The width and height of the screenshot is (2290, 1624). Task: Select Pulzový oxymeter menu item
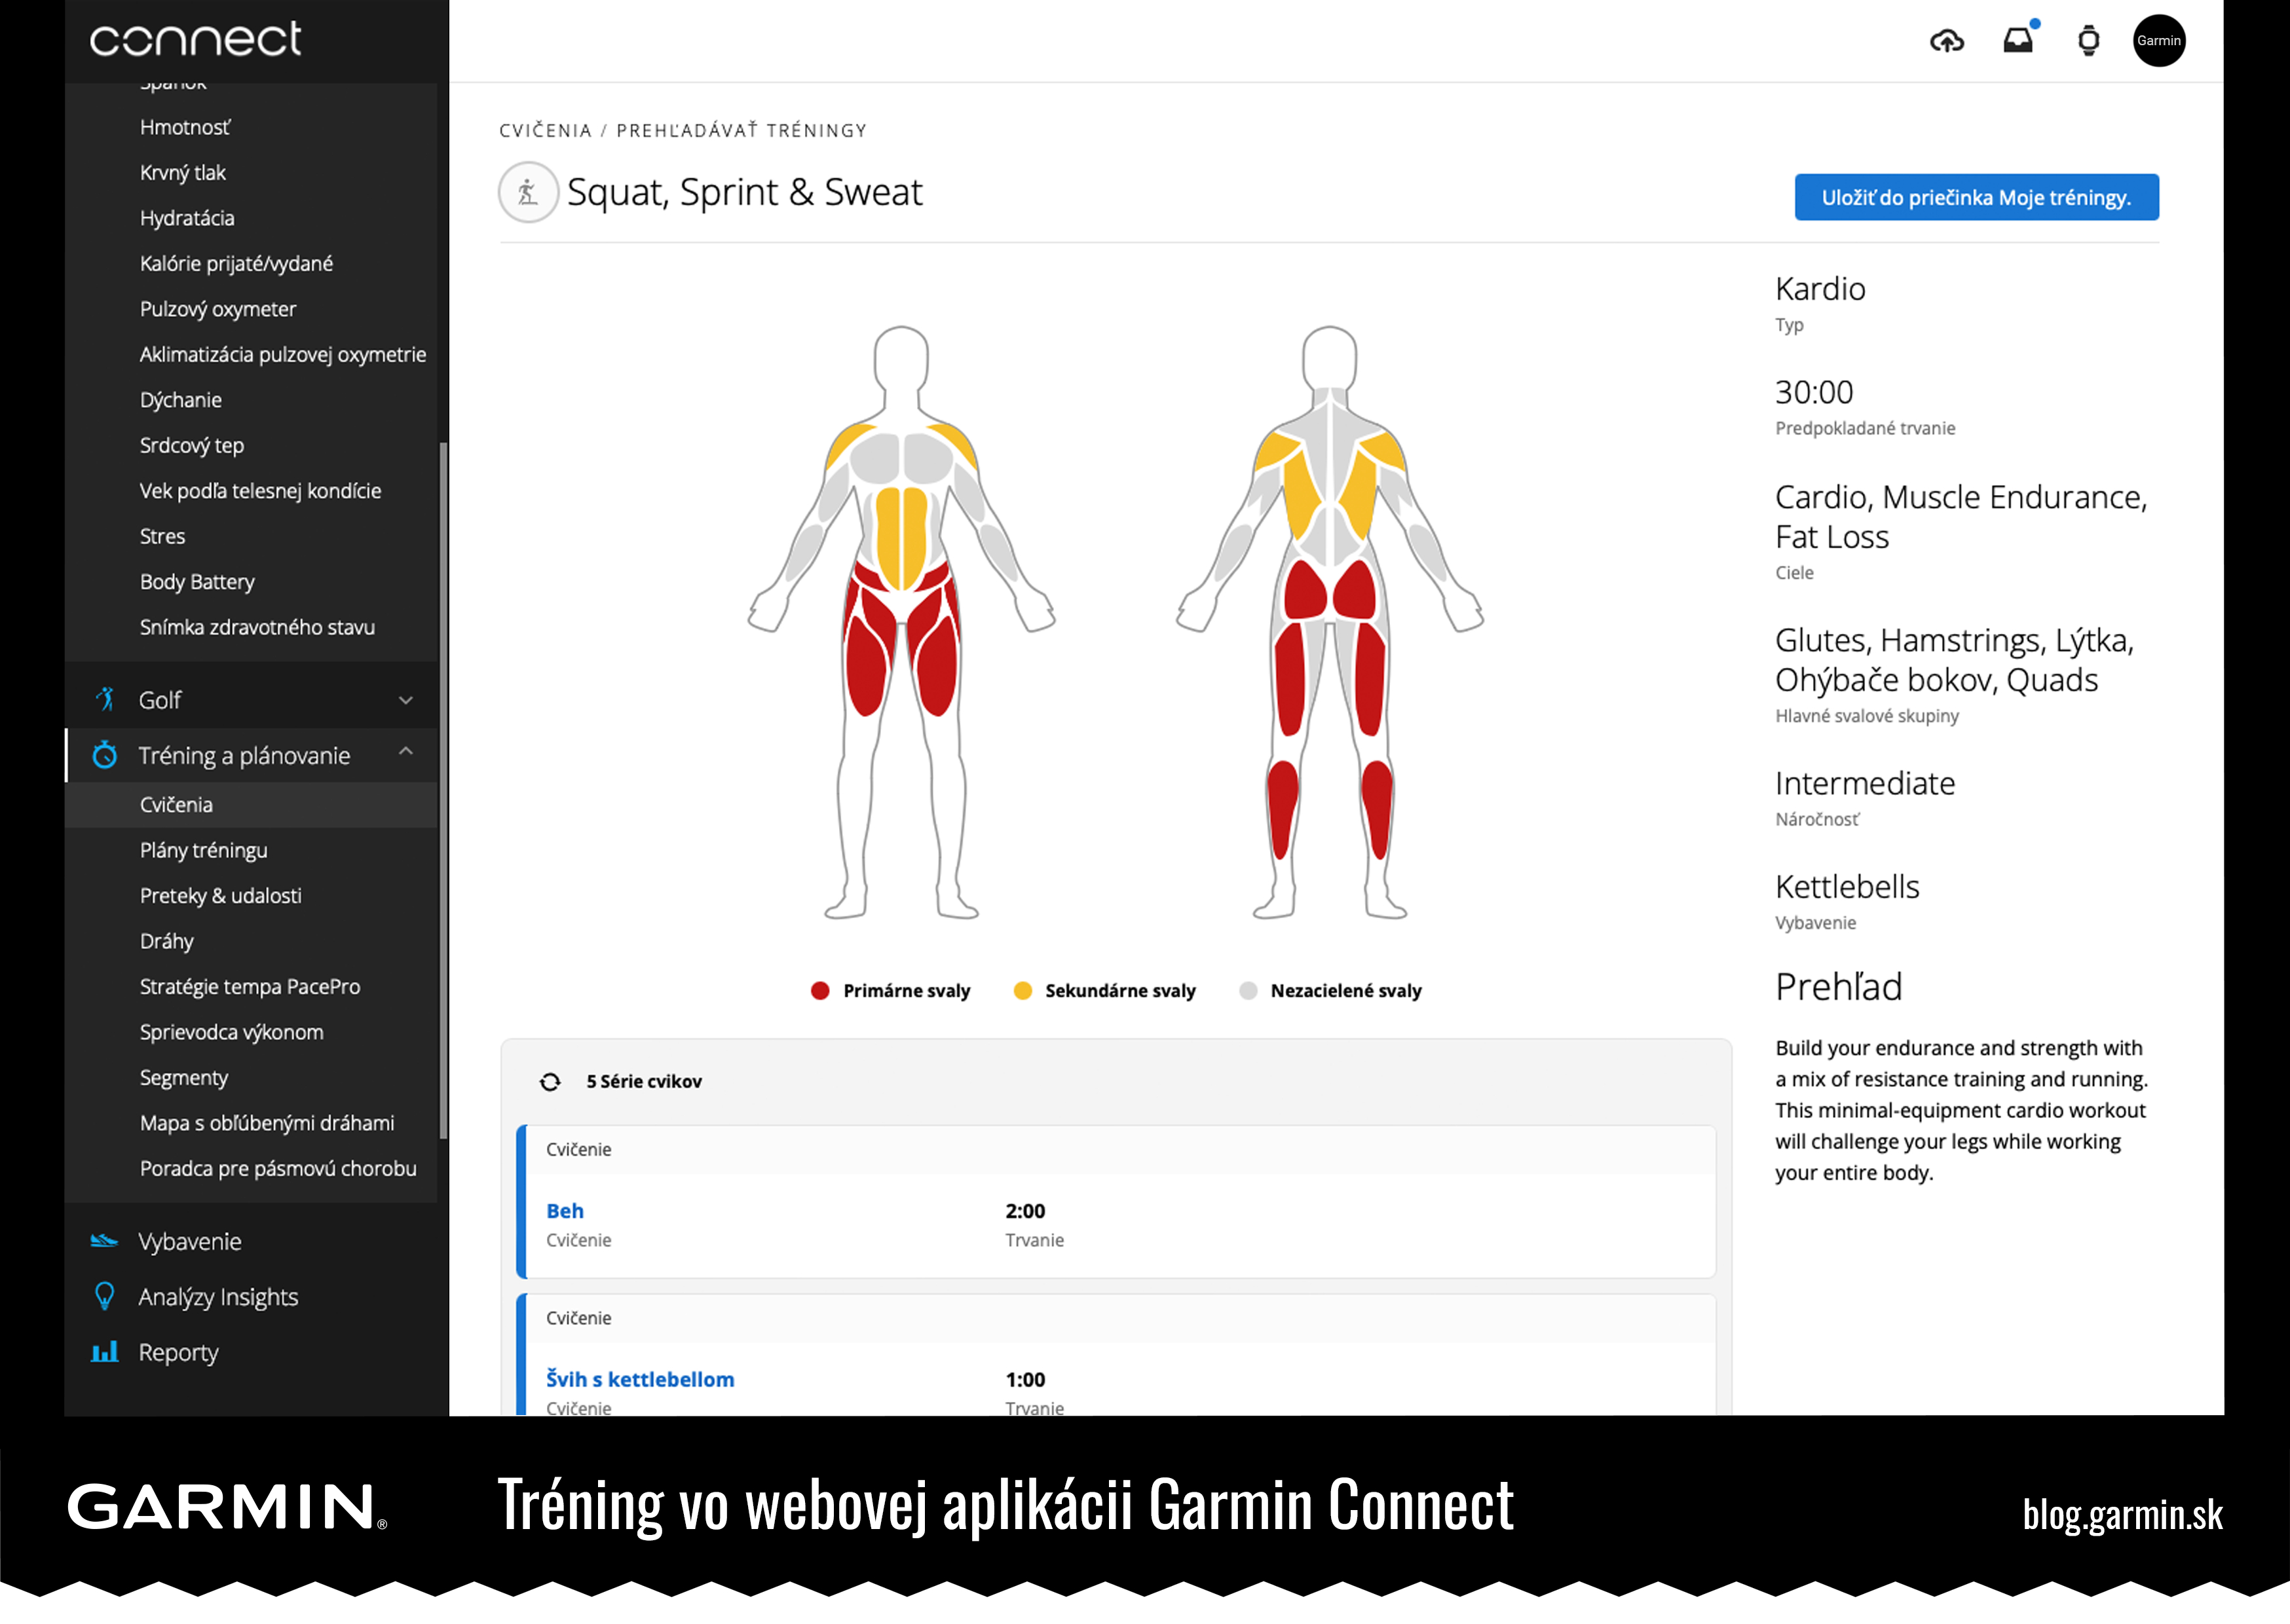point(218,309)
